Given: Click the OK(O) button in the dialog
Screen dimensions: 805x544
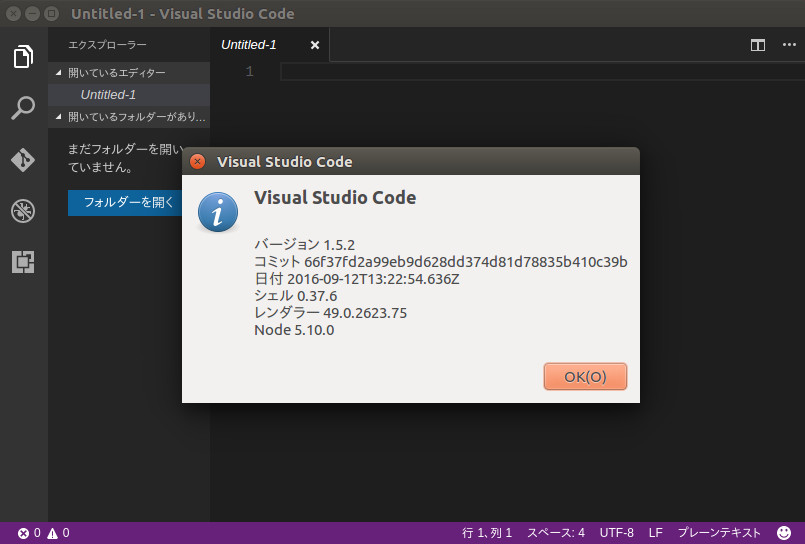Looking at the screenshot, I should (585, 377).
